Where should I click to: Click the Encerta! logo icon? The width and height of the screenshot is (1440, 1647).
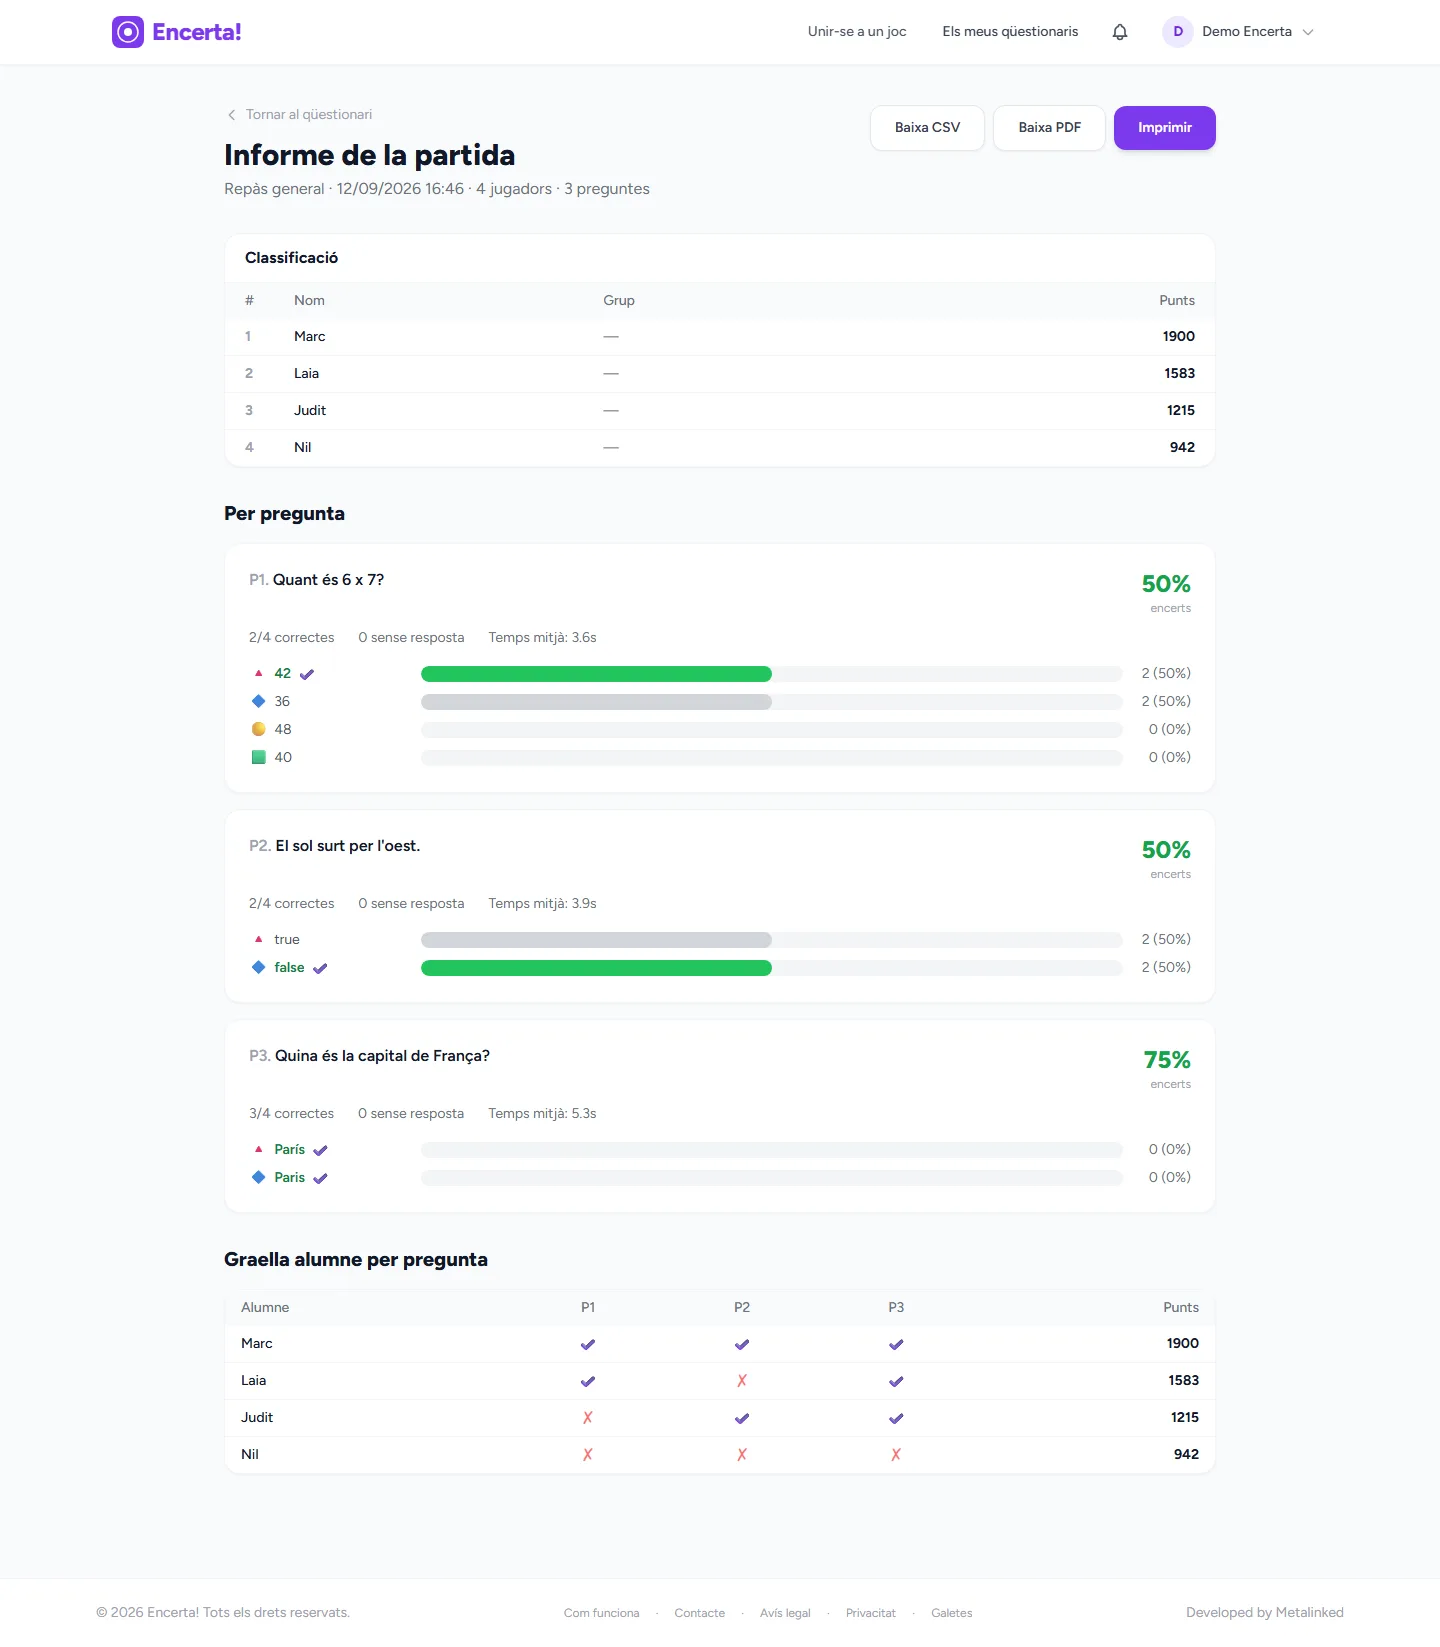[x=128, y=32]
